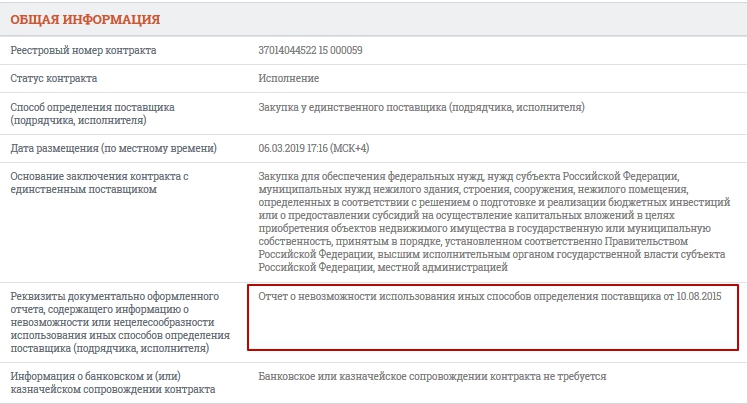Select value 'Банковское или казначейское сопровождении контракта не требуется'

tap(433, 376)
